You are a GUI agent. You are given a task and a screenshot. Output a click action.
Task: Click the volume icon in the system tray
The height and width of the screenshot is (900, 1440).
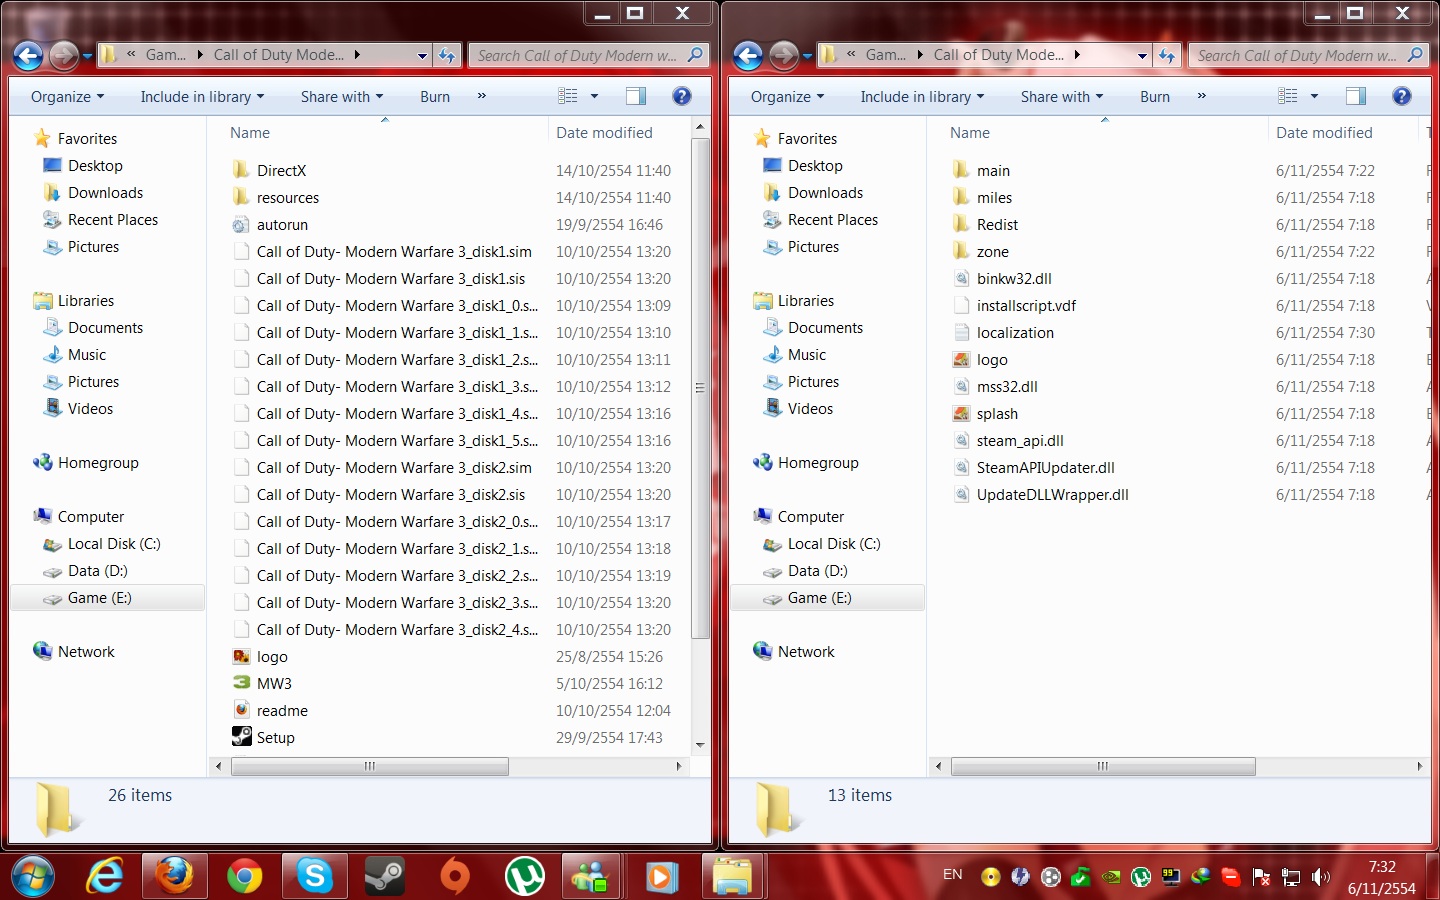coord(1321,877)
